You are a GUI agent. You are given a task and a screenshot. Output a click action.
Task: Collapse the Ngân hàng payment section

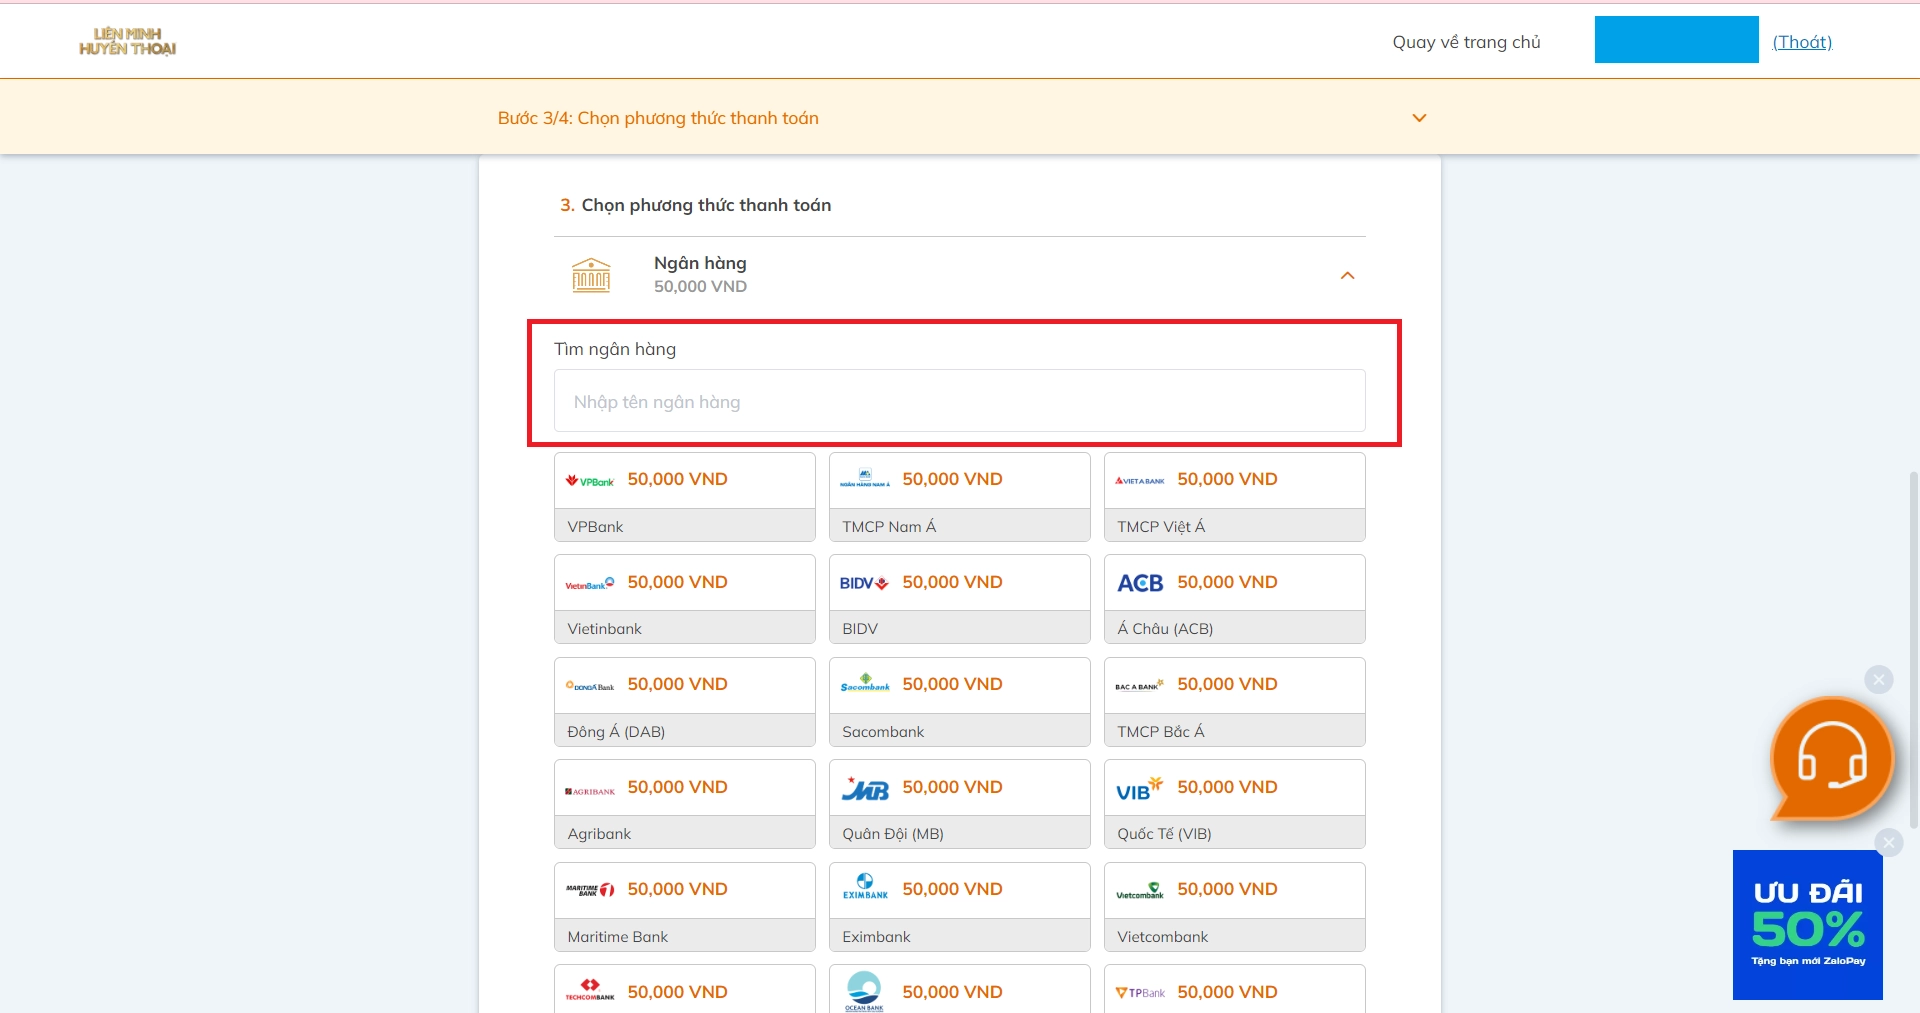(x=1347, y=276)
